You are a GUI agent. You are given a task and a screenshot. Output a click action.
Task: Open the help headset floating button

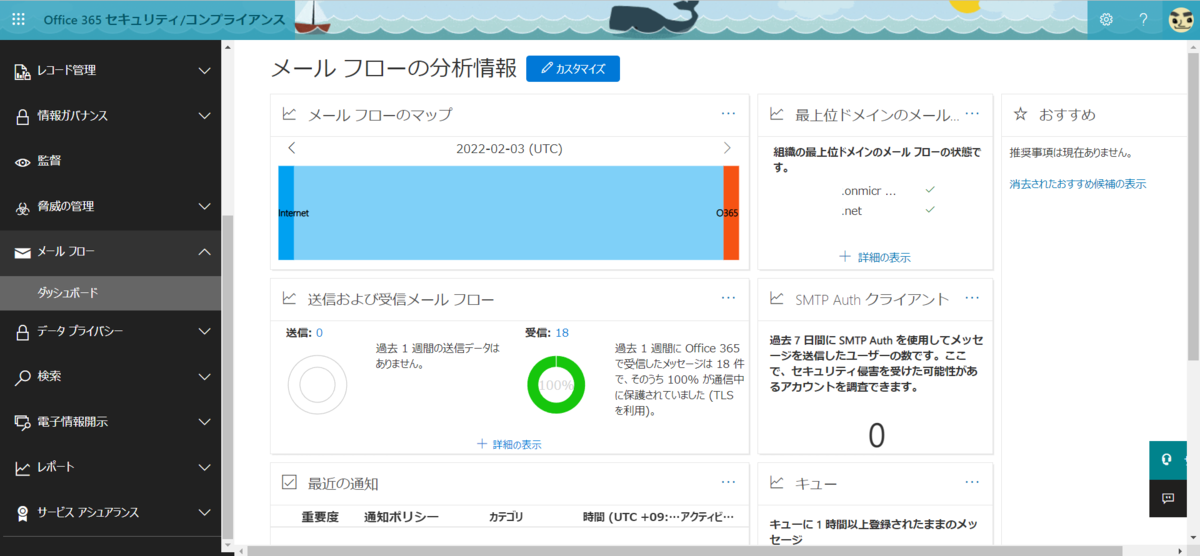[x=1166, y=458]
